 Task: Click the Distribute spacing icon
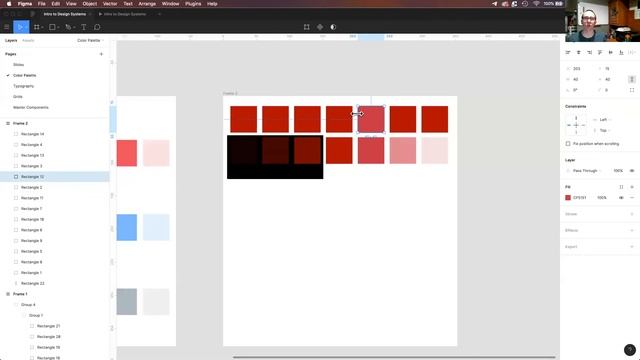(632, 52)
